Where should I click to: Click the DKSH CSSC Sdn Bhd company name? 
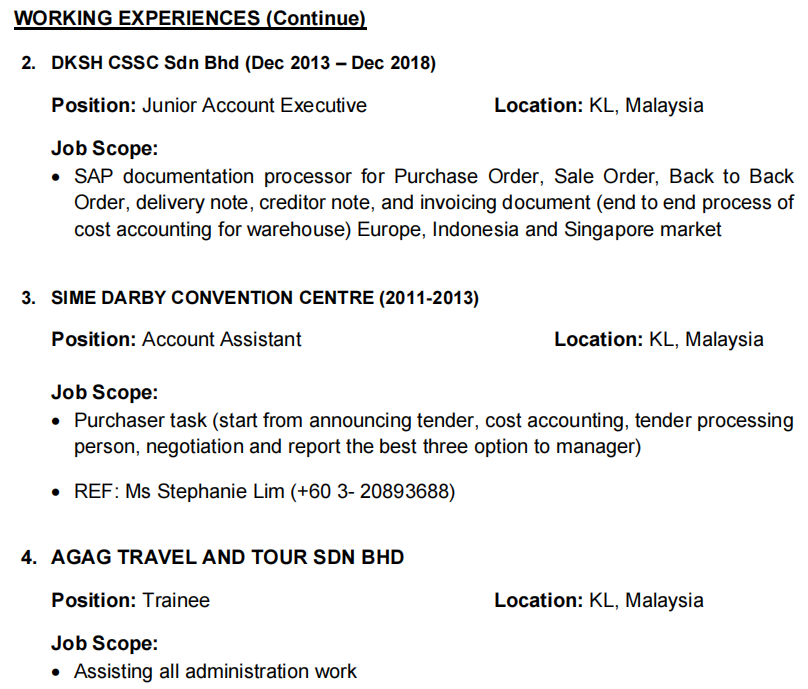tap(145, 63)
